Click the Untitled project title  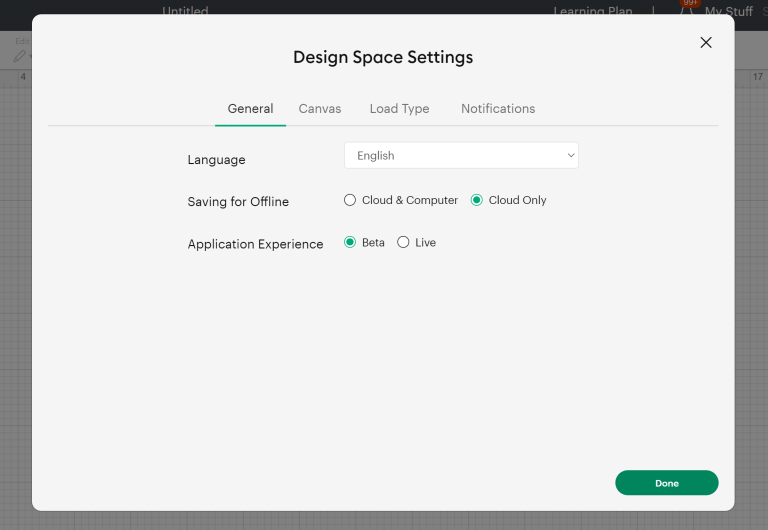pyautogui.click(x=186, y=11)
